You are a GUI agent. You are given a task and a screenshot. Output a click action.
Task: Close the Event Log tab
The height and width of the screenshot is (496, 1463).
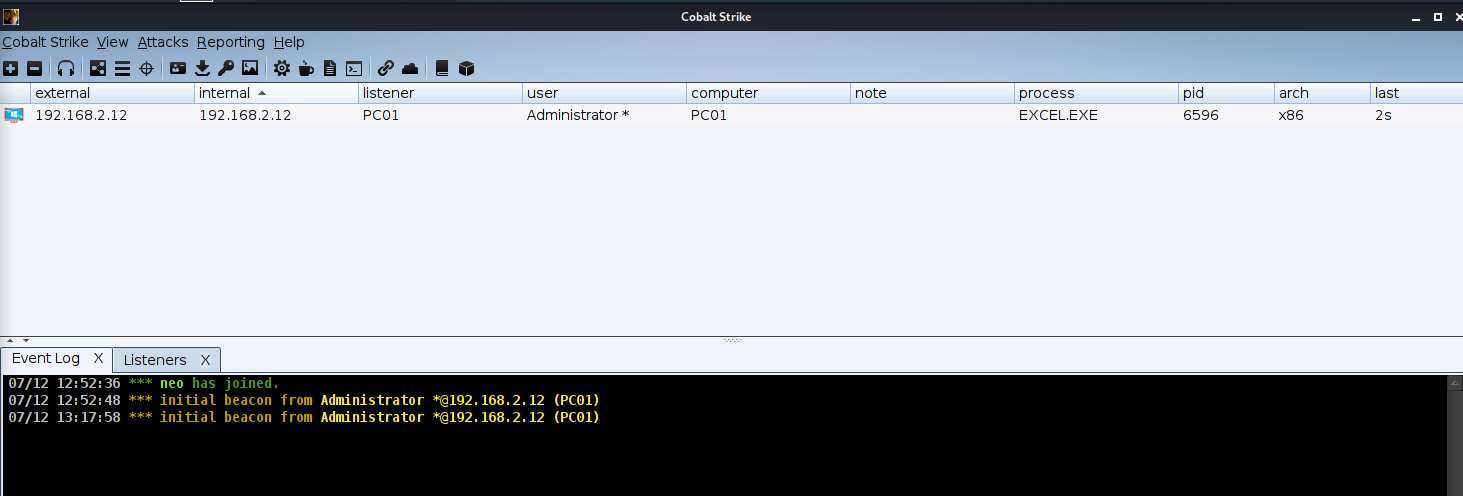(x=98, y=358)
